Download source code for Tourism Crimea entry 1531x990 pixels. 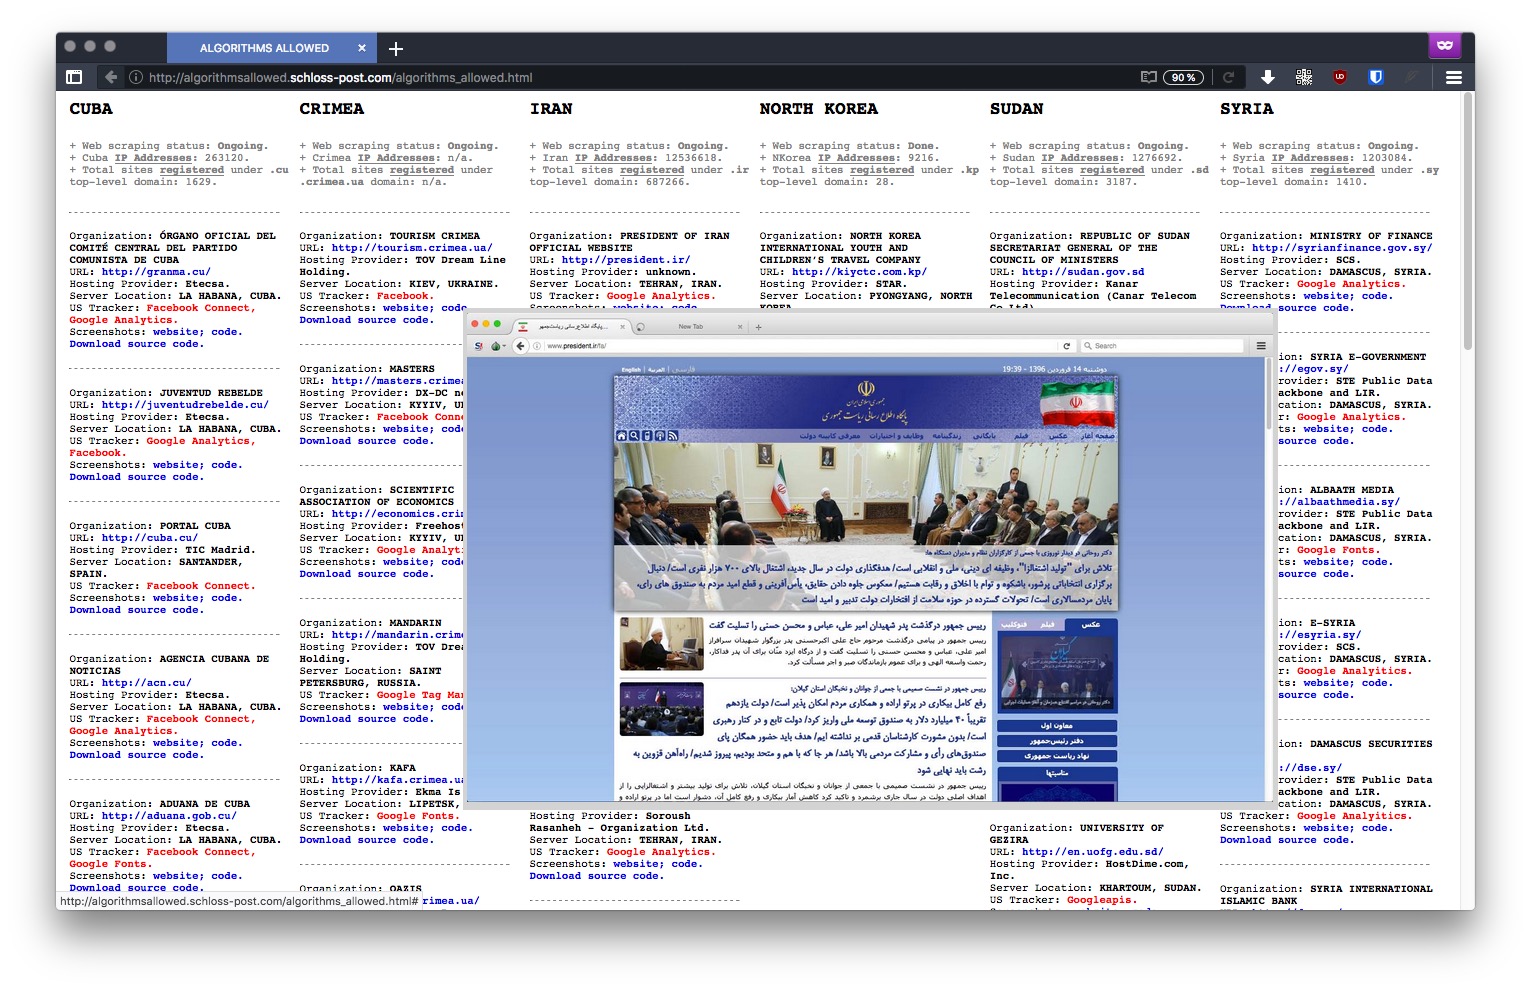366,320
